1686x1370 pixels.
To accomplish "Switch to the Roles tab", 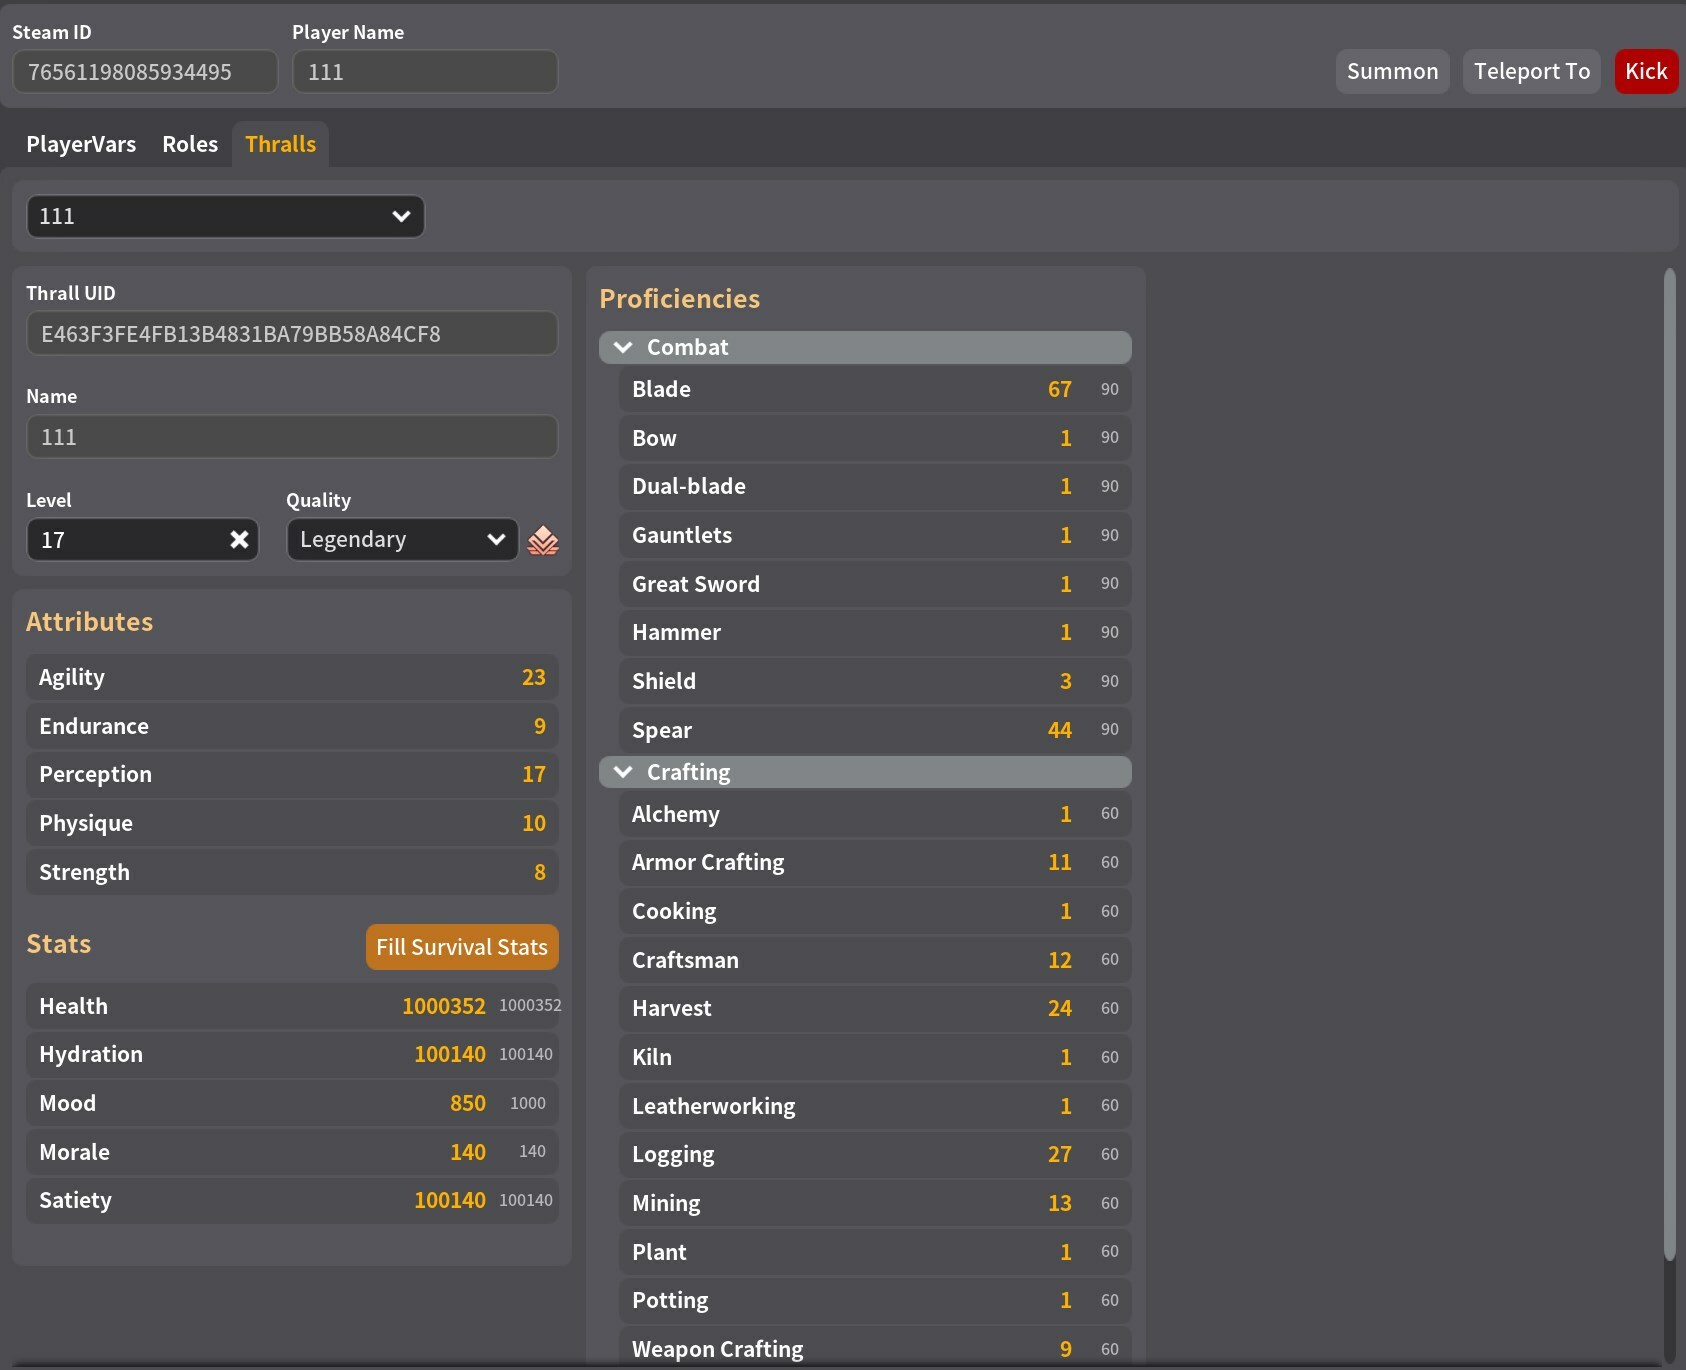I will pyautogui.click(x=190, y=144).
